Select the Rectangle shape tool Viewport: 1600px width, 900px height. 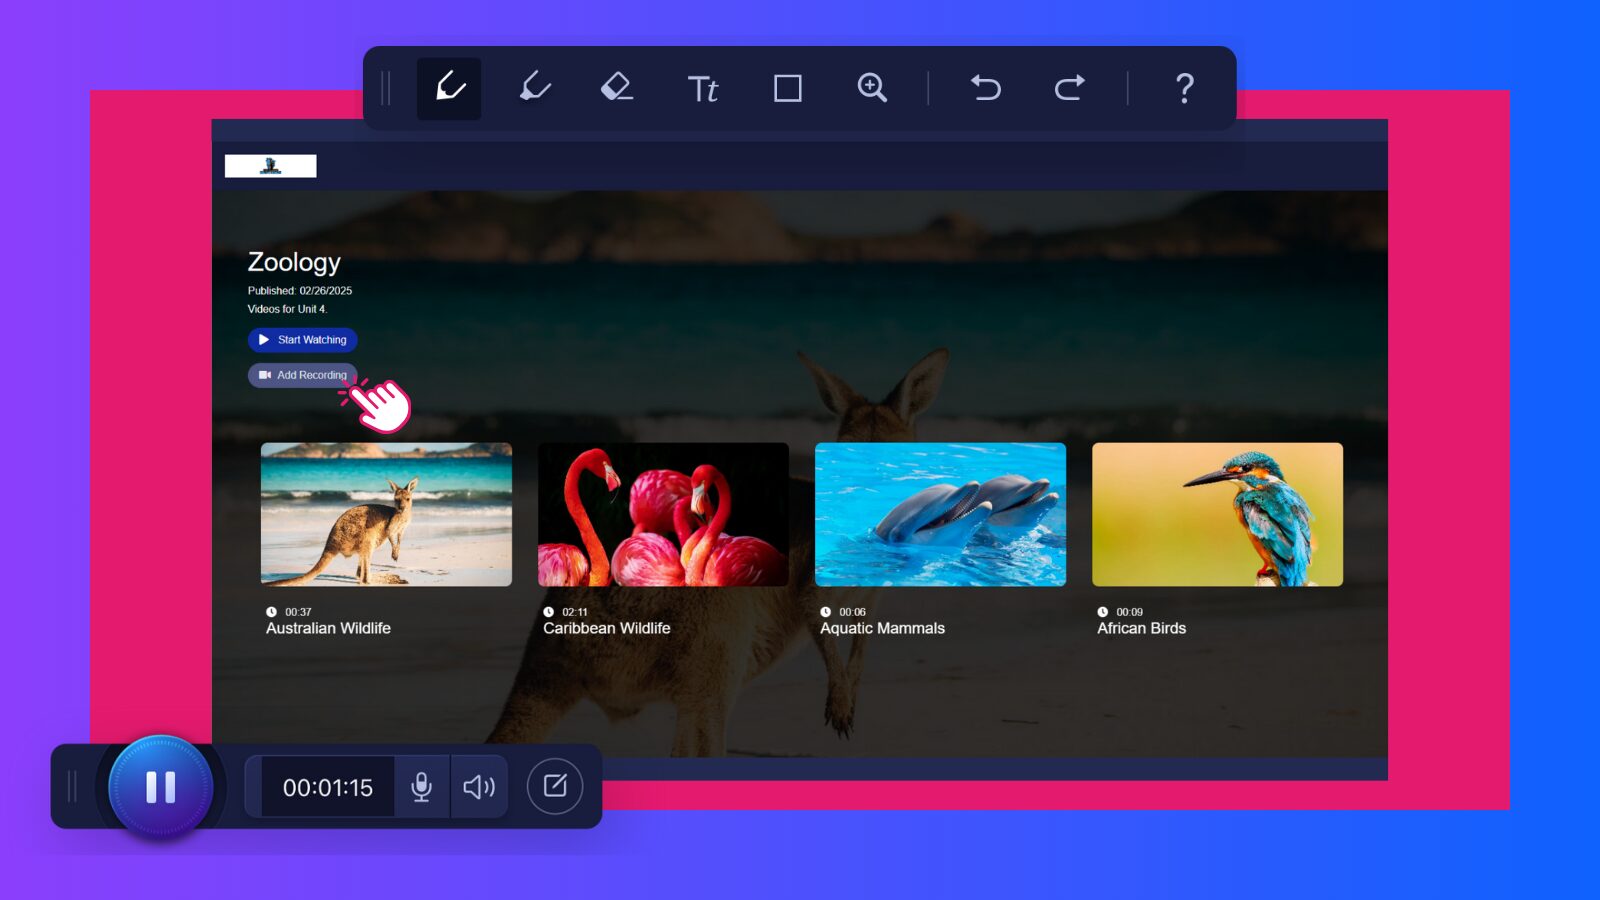(x=788, y=89)
